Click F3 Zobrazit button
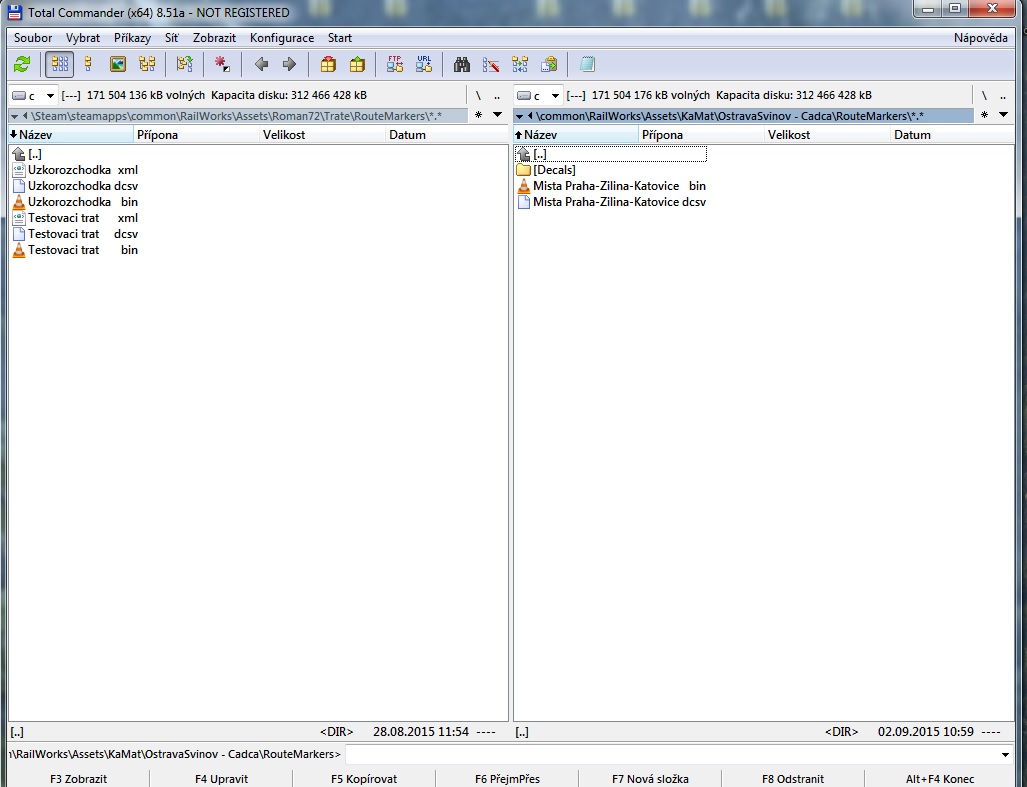Image resolution: width=1027 pixels, height=787 pixels. click(79, 779)
